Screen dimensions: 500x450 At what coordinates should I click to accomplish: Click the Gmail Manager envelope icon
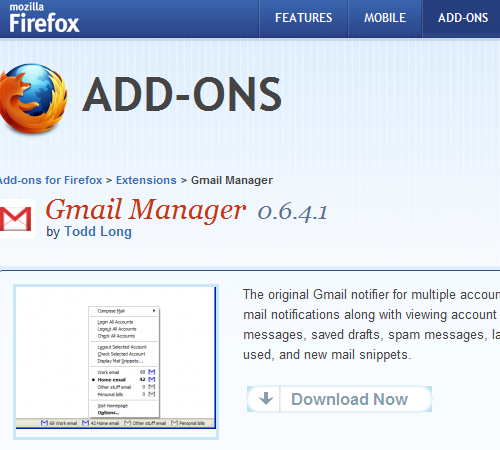(16, 219)
